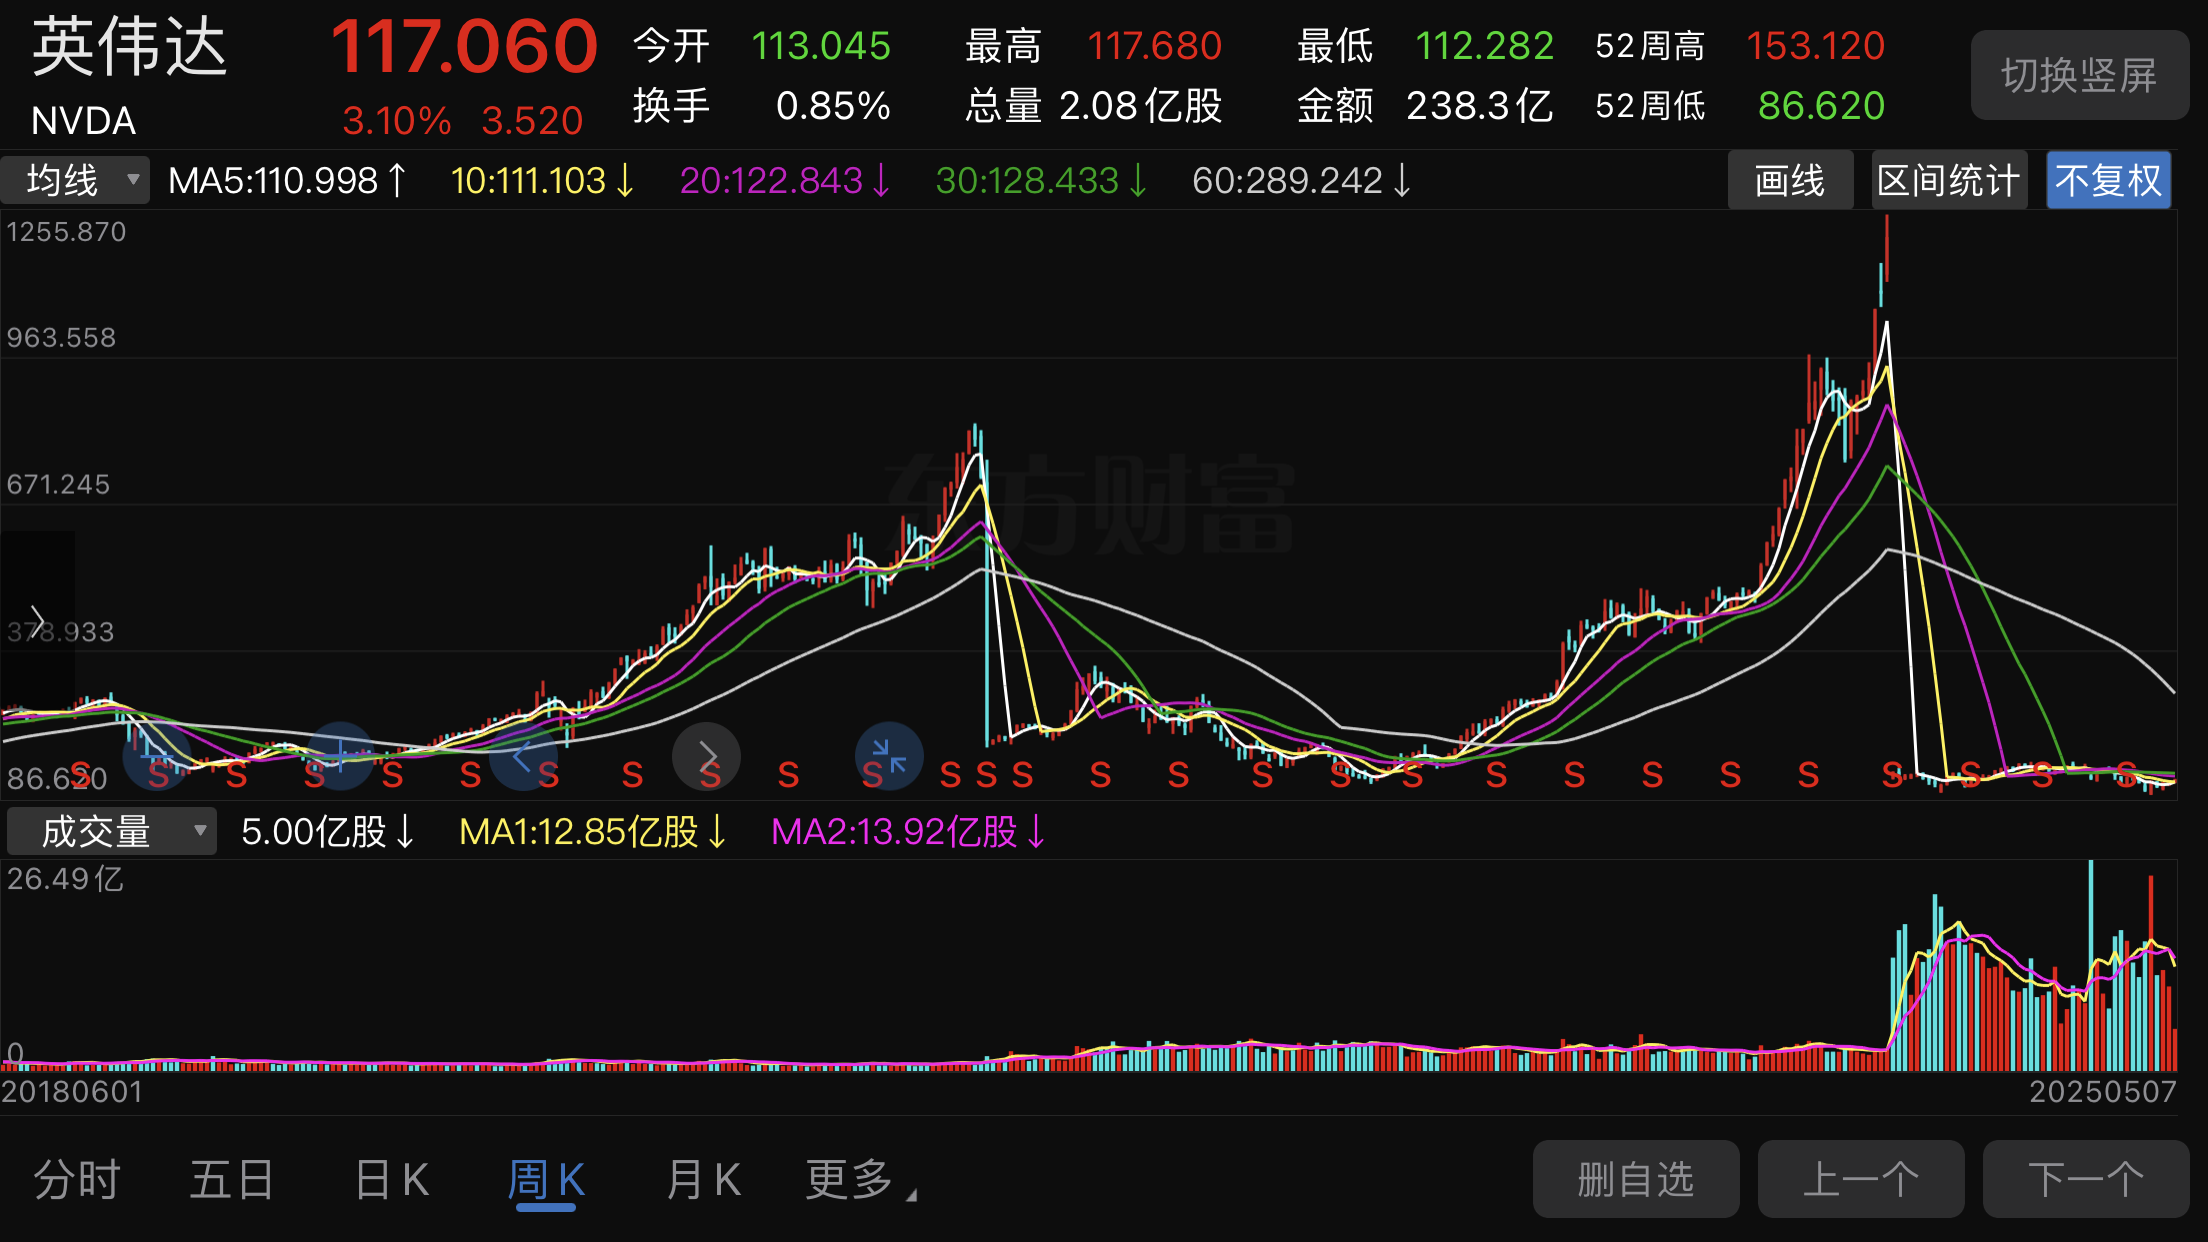
Task: Tap the start date label 20180601
Action: click(72, 1092)
